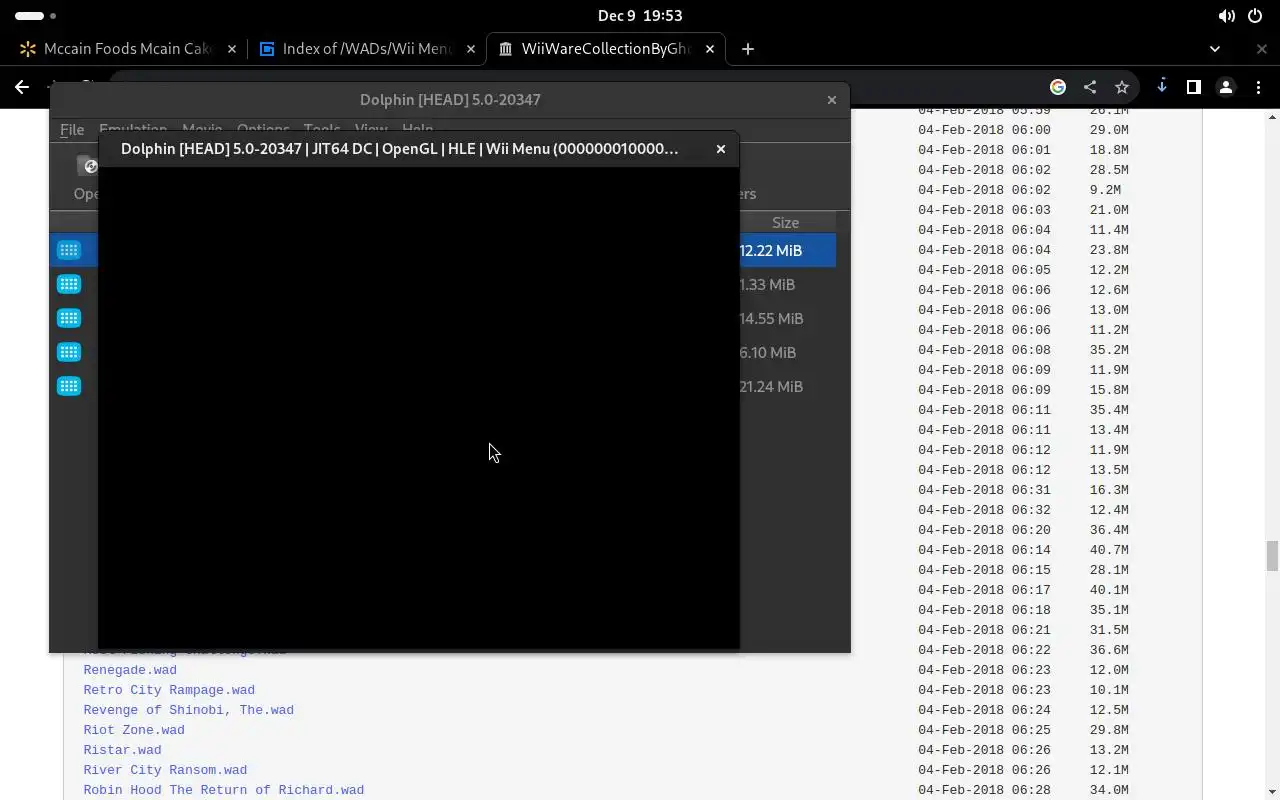Screen dimensions: 1280x800
Task: Select the Wii platform icon for the 6.10 MiB title
Action: coord(69,352)
